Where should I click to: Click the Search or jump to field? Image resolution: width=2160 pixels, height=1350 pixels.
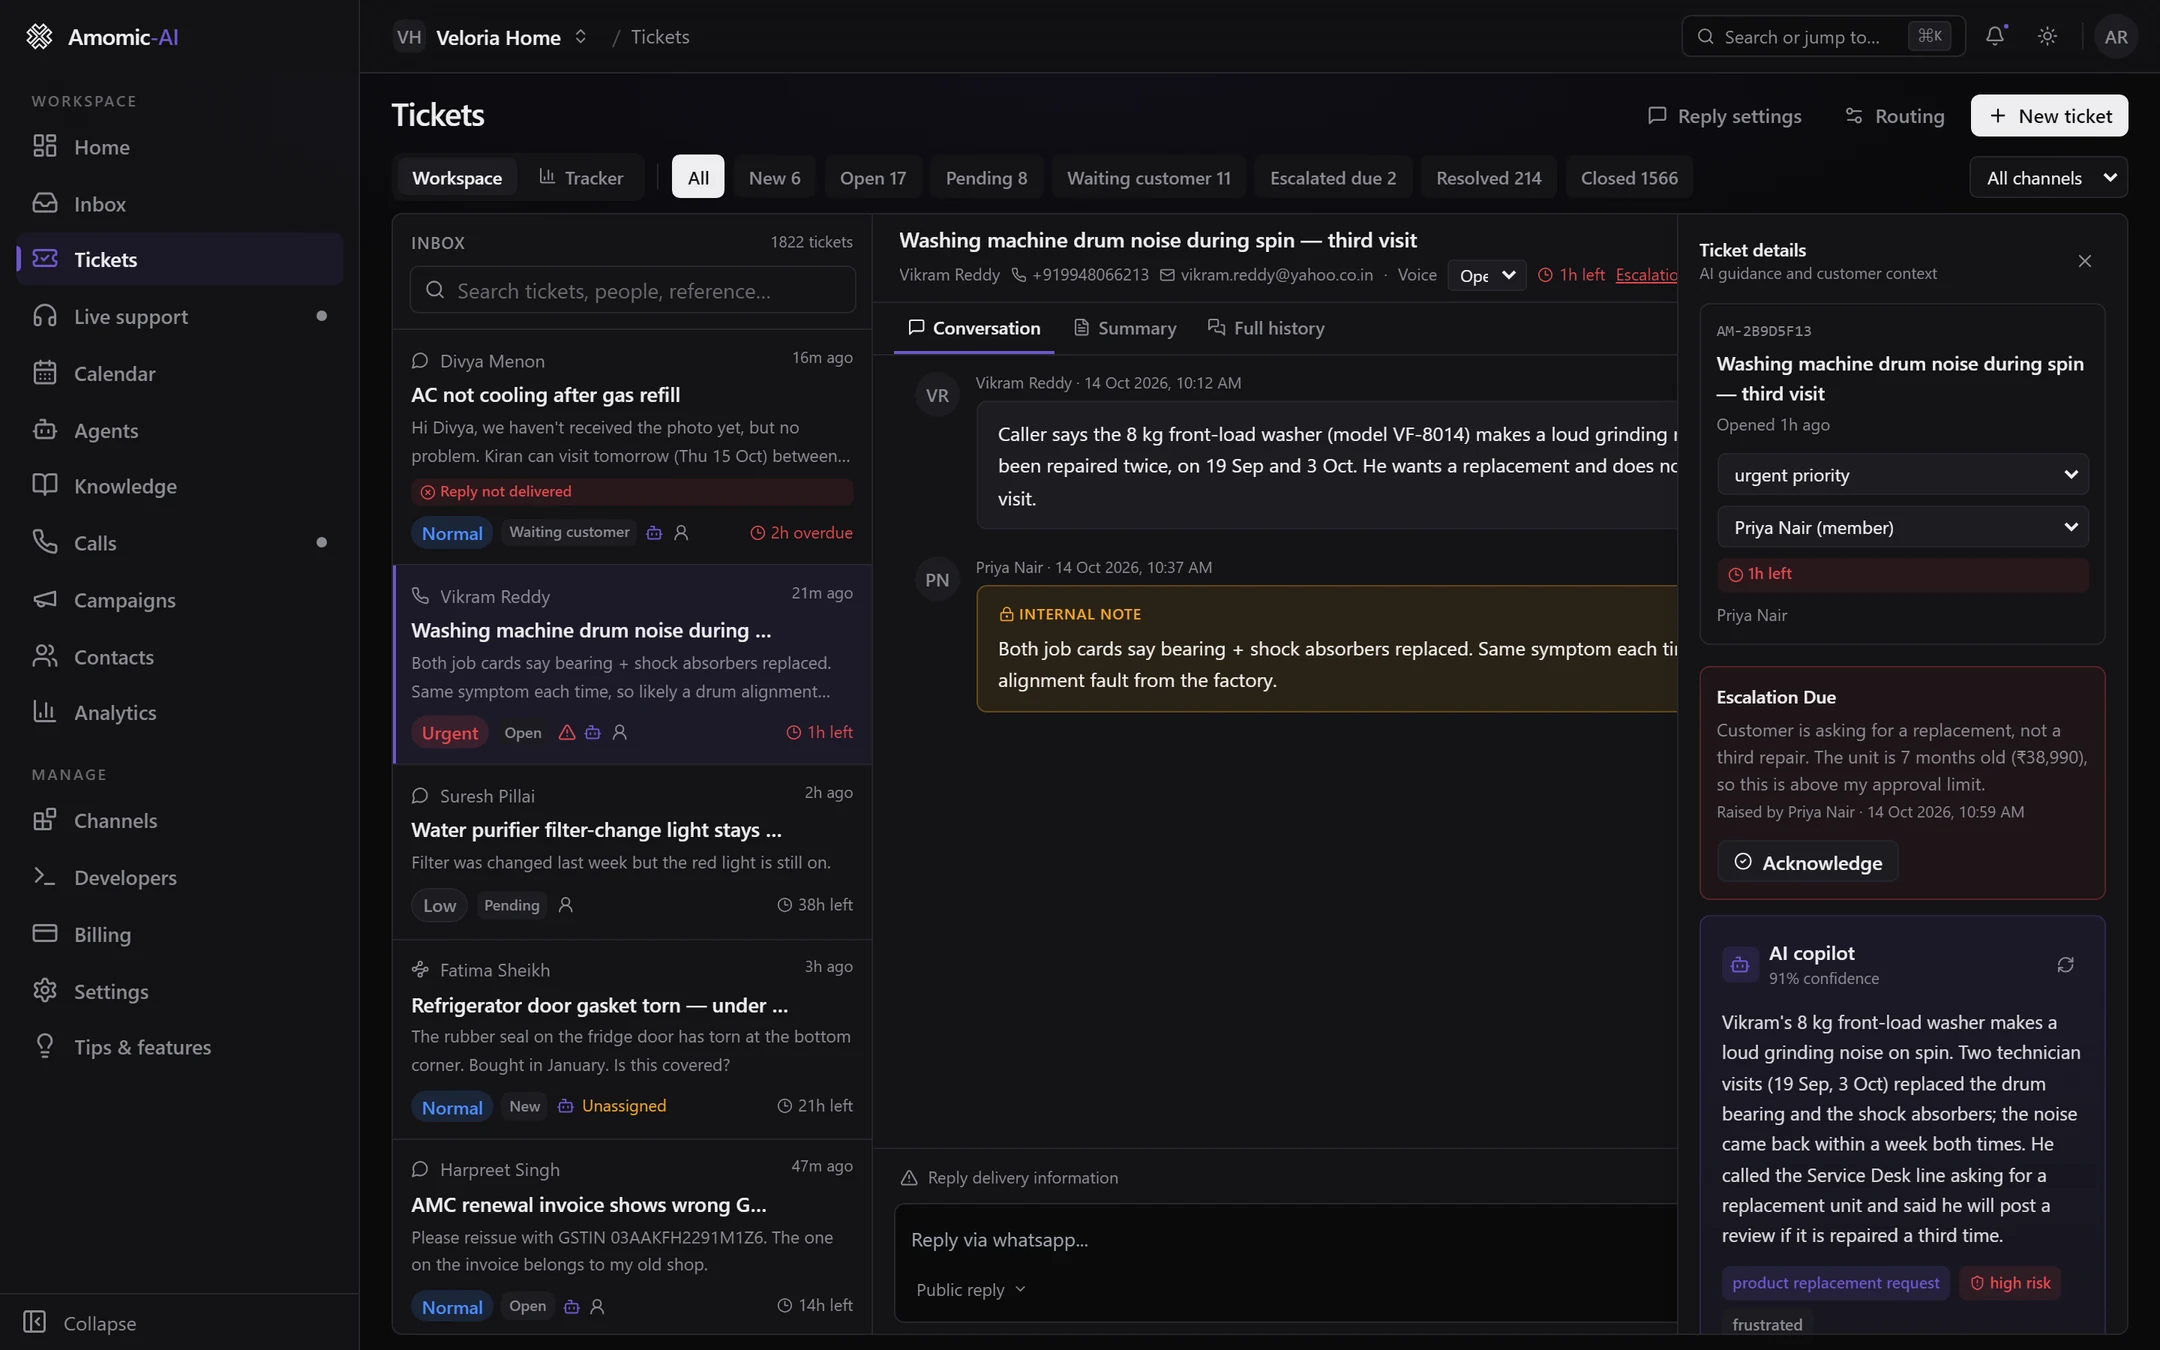tap(1822, 37)
